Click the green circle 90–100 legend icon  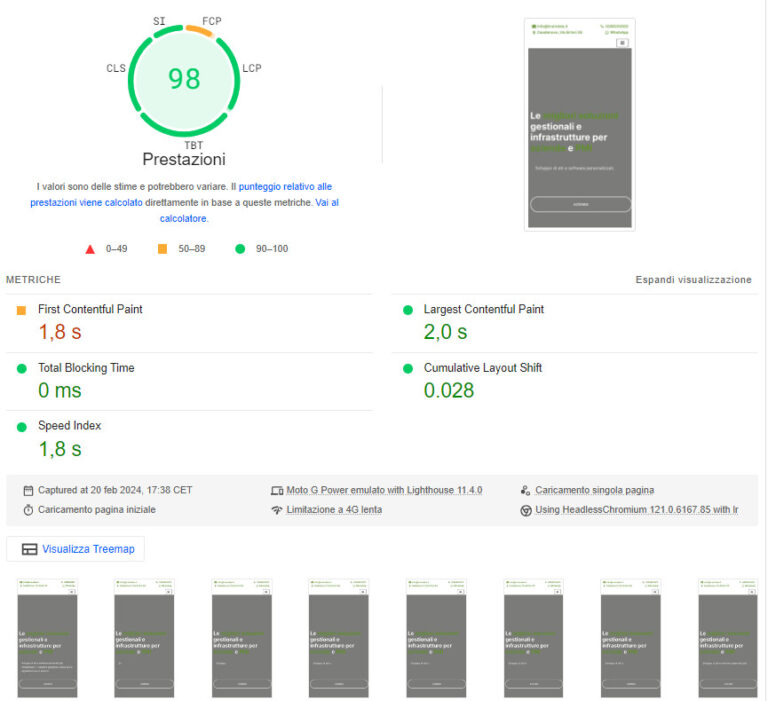pos(240,249)
